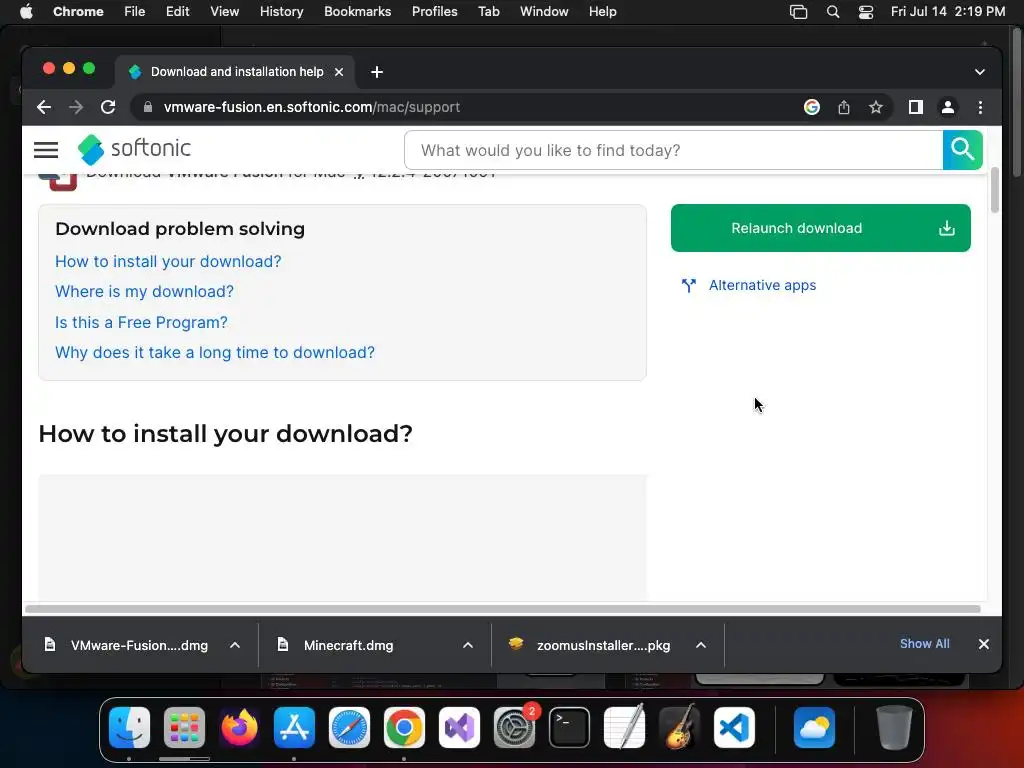
Task: Click the horizontal scrollbar at page bottom
Action: (503, 609)
